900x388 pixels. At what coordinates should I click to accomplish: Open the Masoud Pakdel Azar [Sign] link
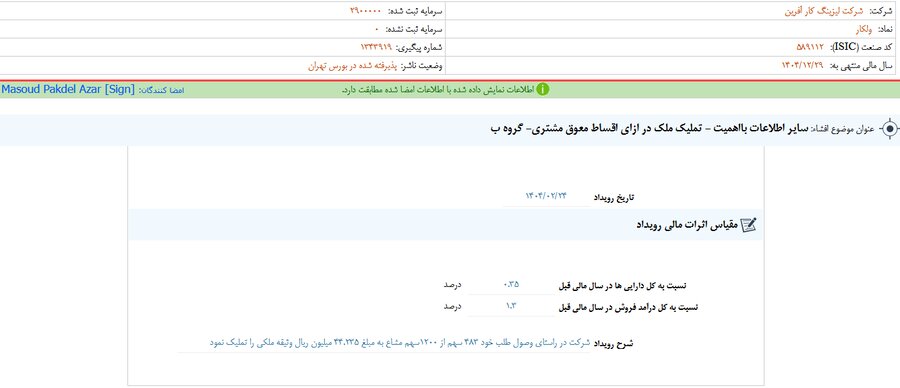[68, 90]
